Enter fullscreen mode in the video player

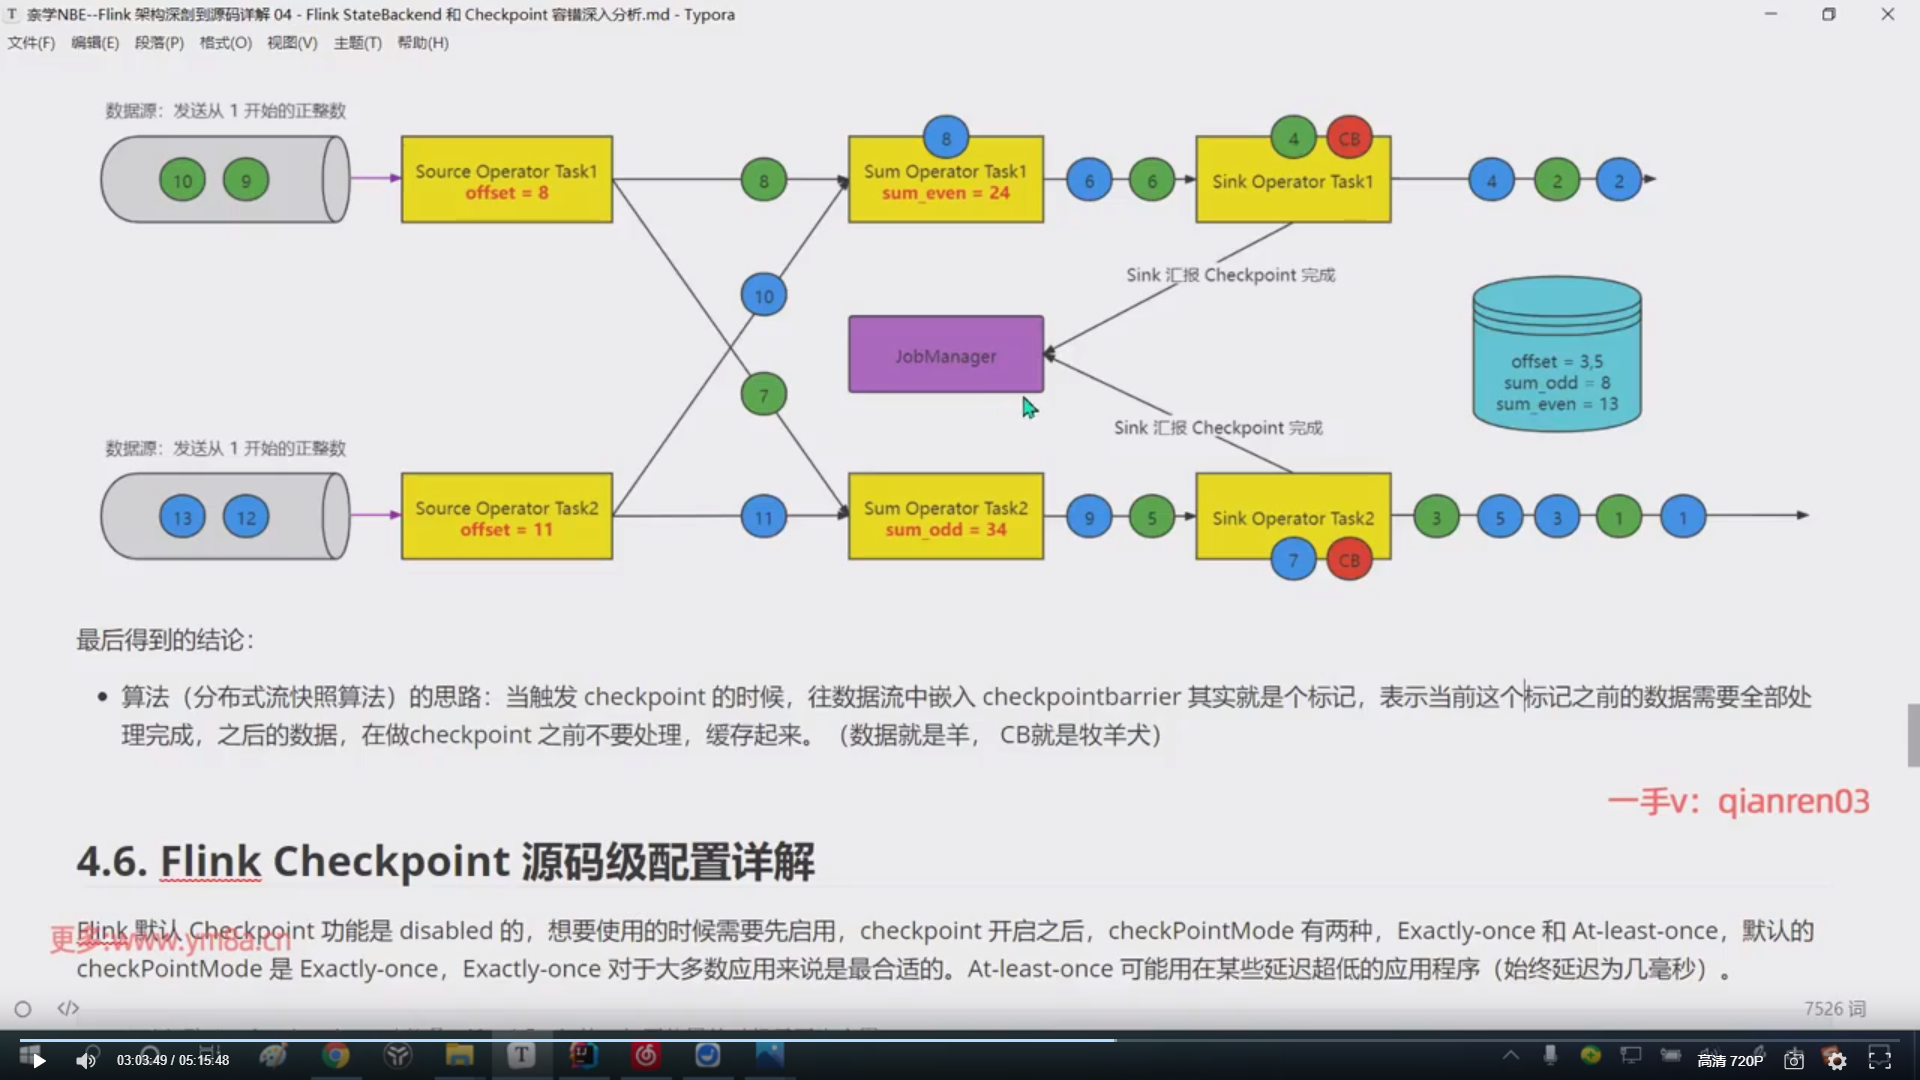click(1882, 1060)
